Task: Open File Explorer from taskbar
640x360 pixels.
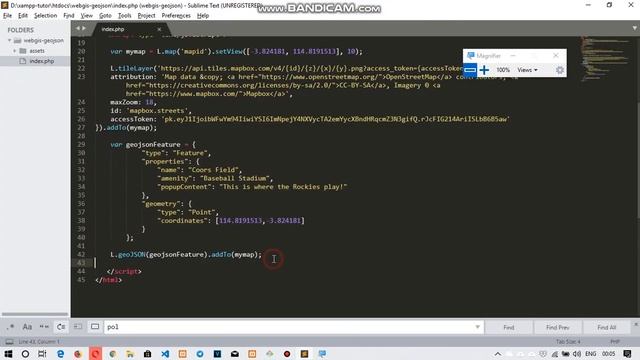Action: click(x=130, y=353)
